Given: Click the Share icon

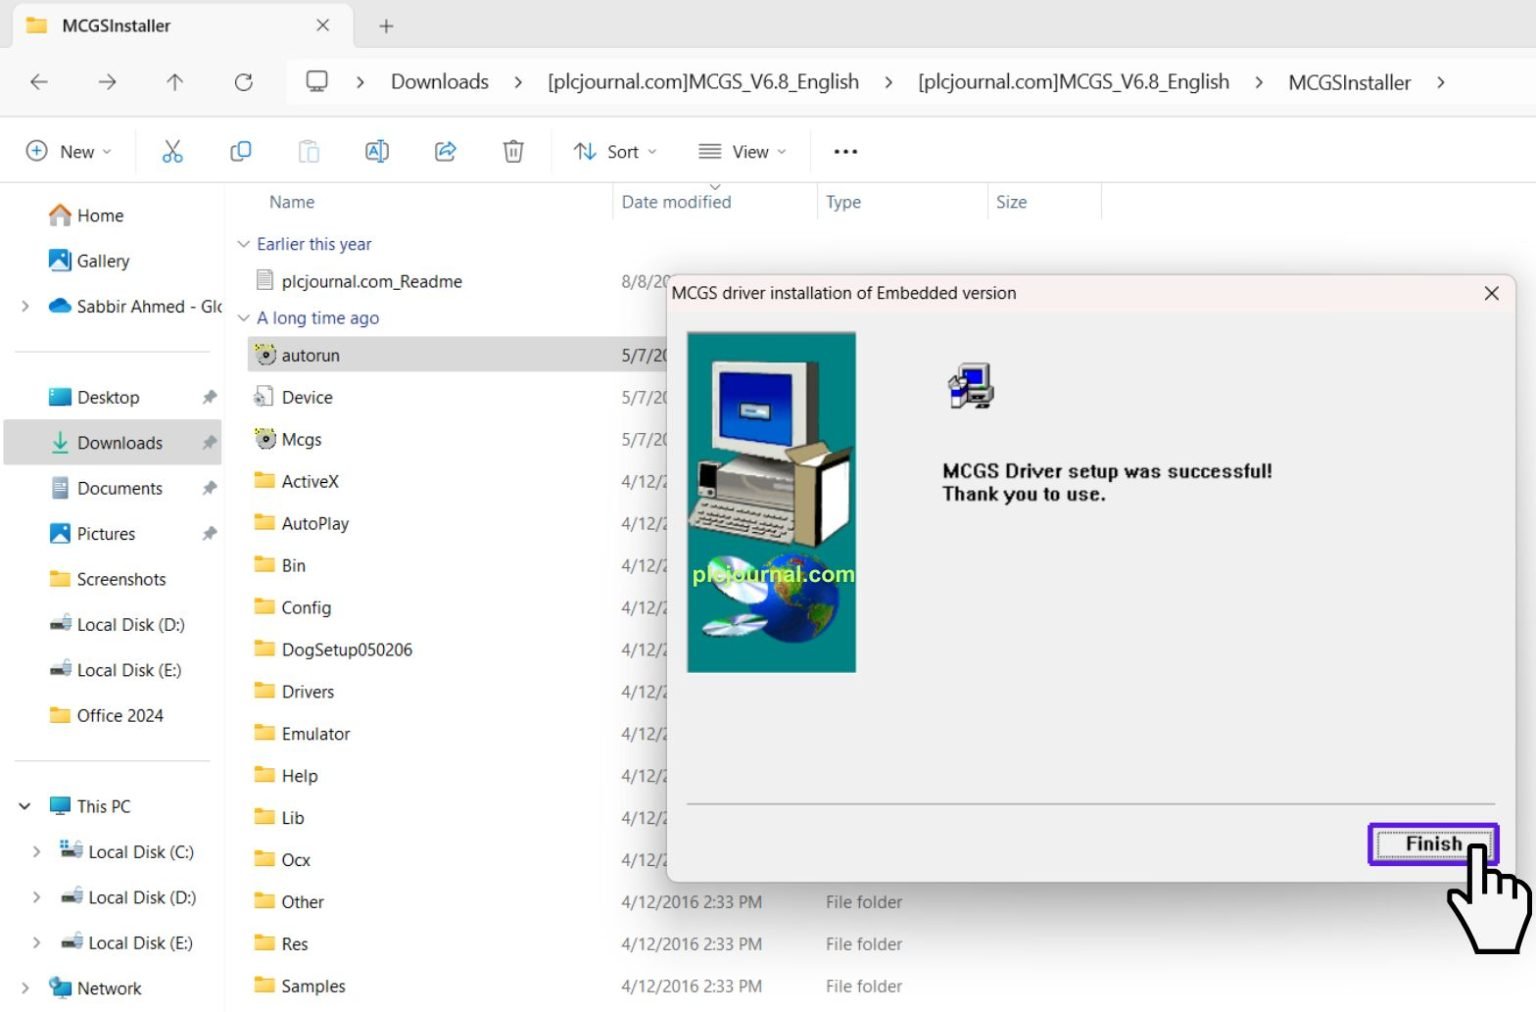Looking at the screenshot, I should click(x=445, y=151).
